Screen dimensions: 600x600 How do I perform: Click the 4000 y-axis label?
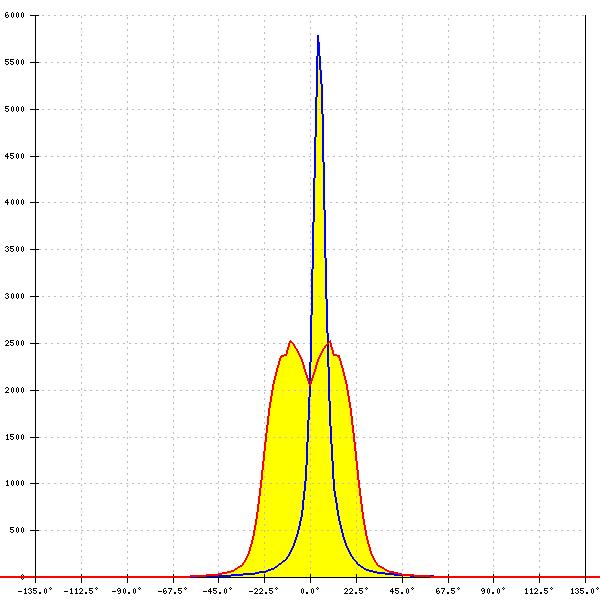[15, 202]
